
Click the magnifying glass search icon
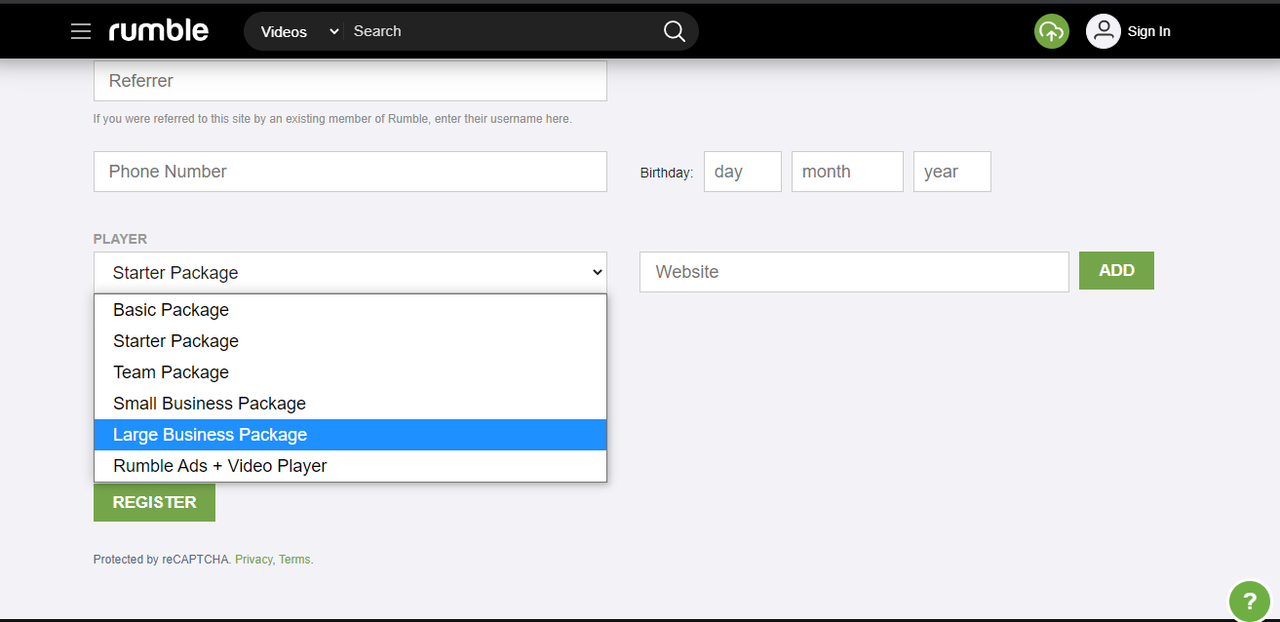point(675,31)
